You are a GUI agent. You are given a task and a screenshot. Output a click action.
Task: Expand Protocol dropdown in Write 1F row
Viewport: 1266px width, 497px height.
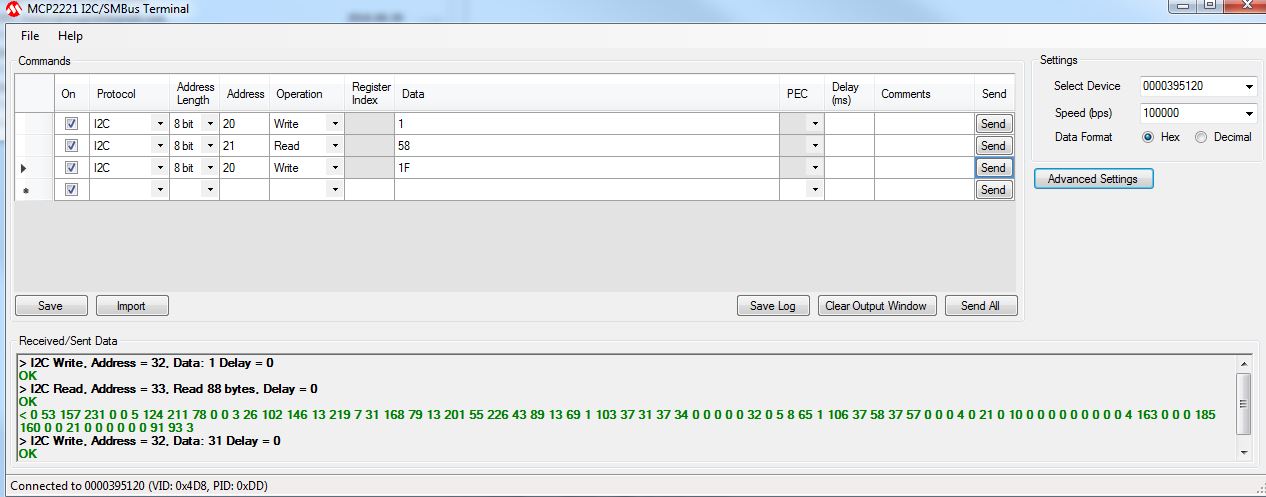click(x=160, y=168)
